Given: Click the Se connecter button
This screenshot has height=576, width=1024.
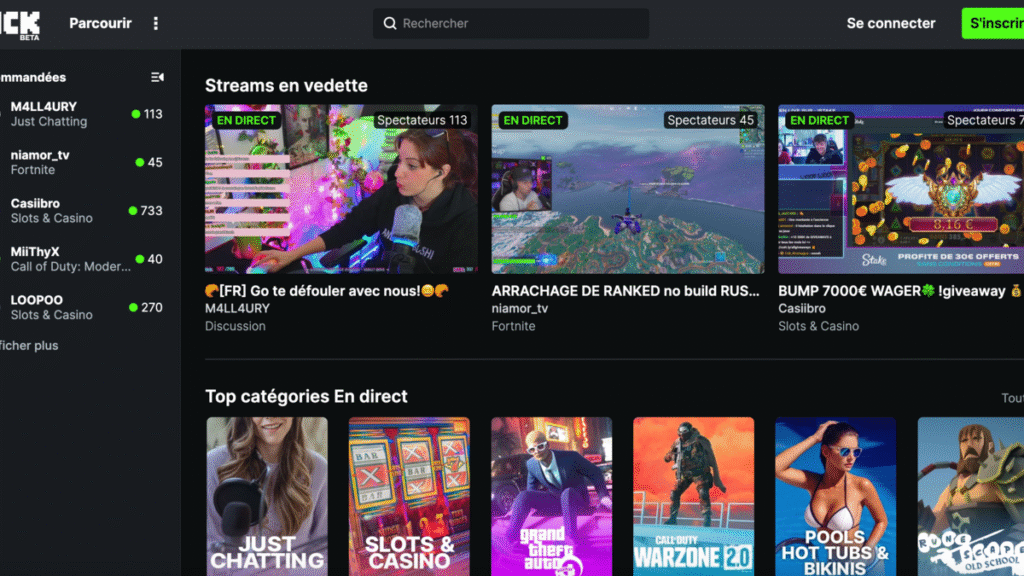Looking at the screenshot, I should [x=890, y=24].
